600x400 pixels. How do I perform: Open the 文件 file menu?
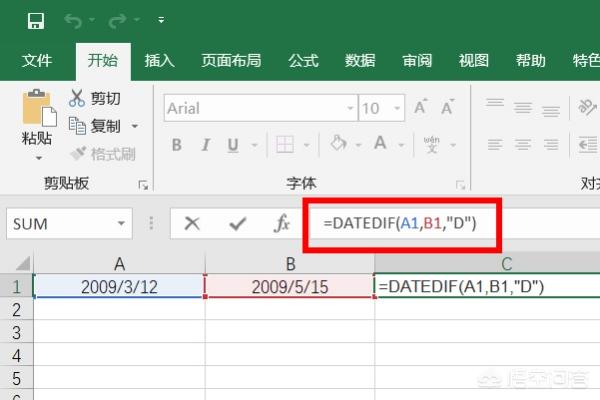pyautogui.click(x=37, y=60)
